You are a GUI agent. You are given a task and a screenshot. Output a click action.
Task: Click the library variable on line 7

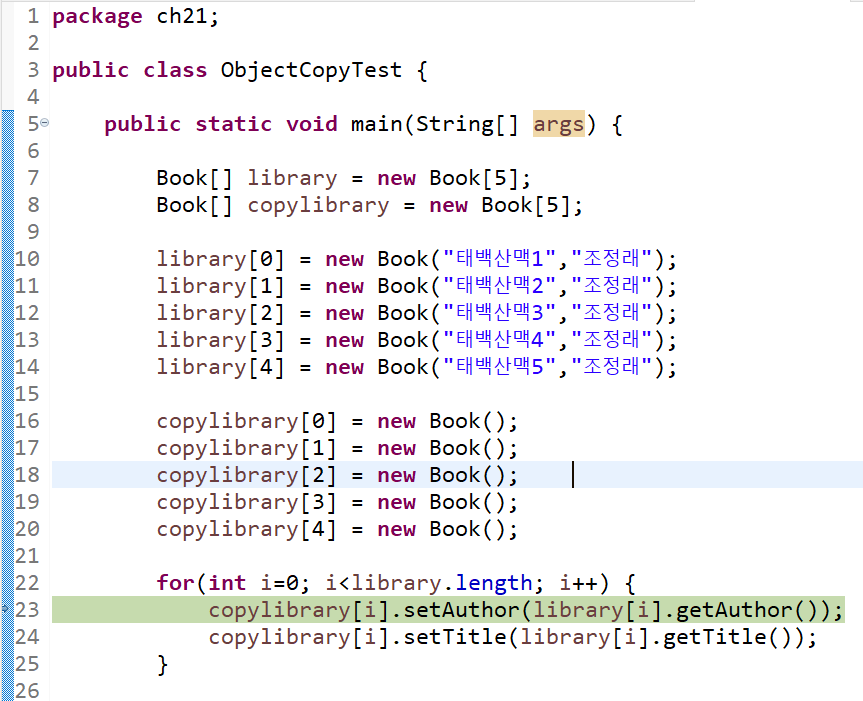click(292, 178)
